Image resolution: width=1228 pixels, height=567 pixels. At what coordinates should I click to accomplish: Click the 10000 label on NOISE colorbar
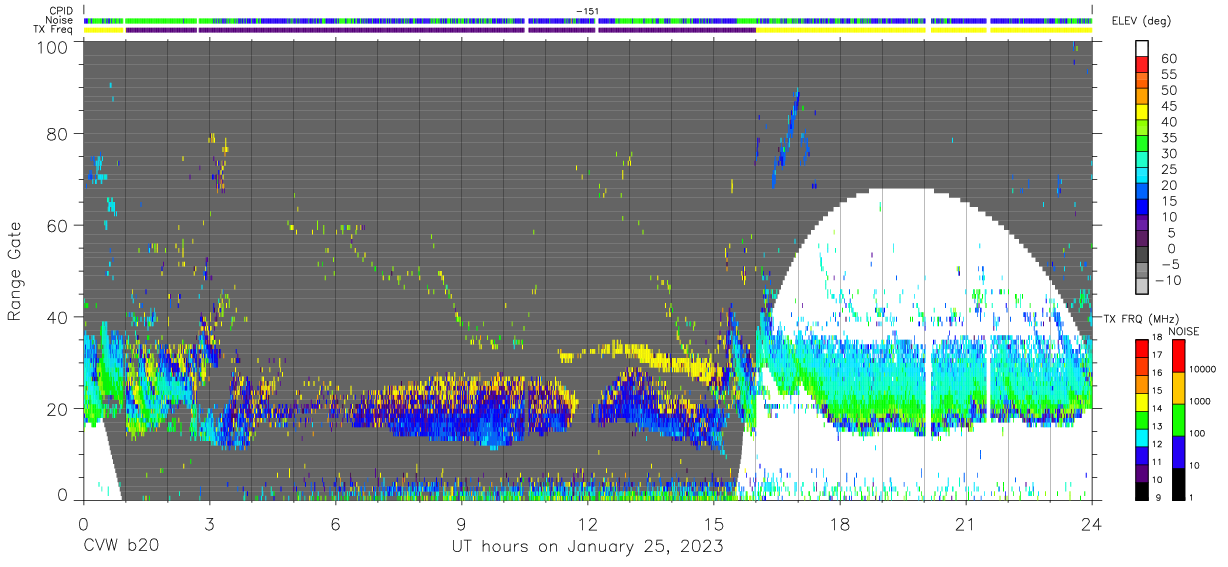(1203, 370)
